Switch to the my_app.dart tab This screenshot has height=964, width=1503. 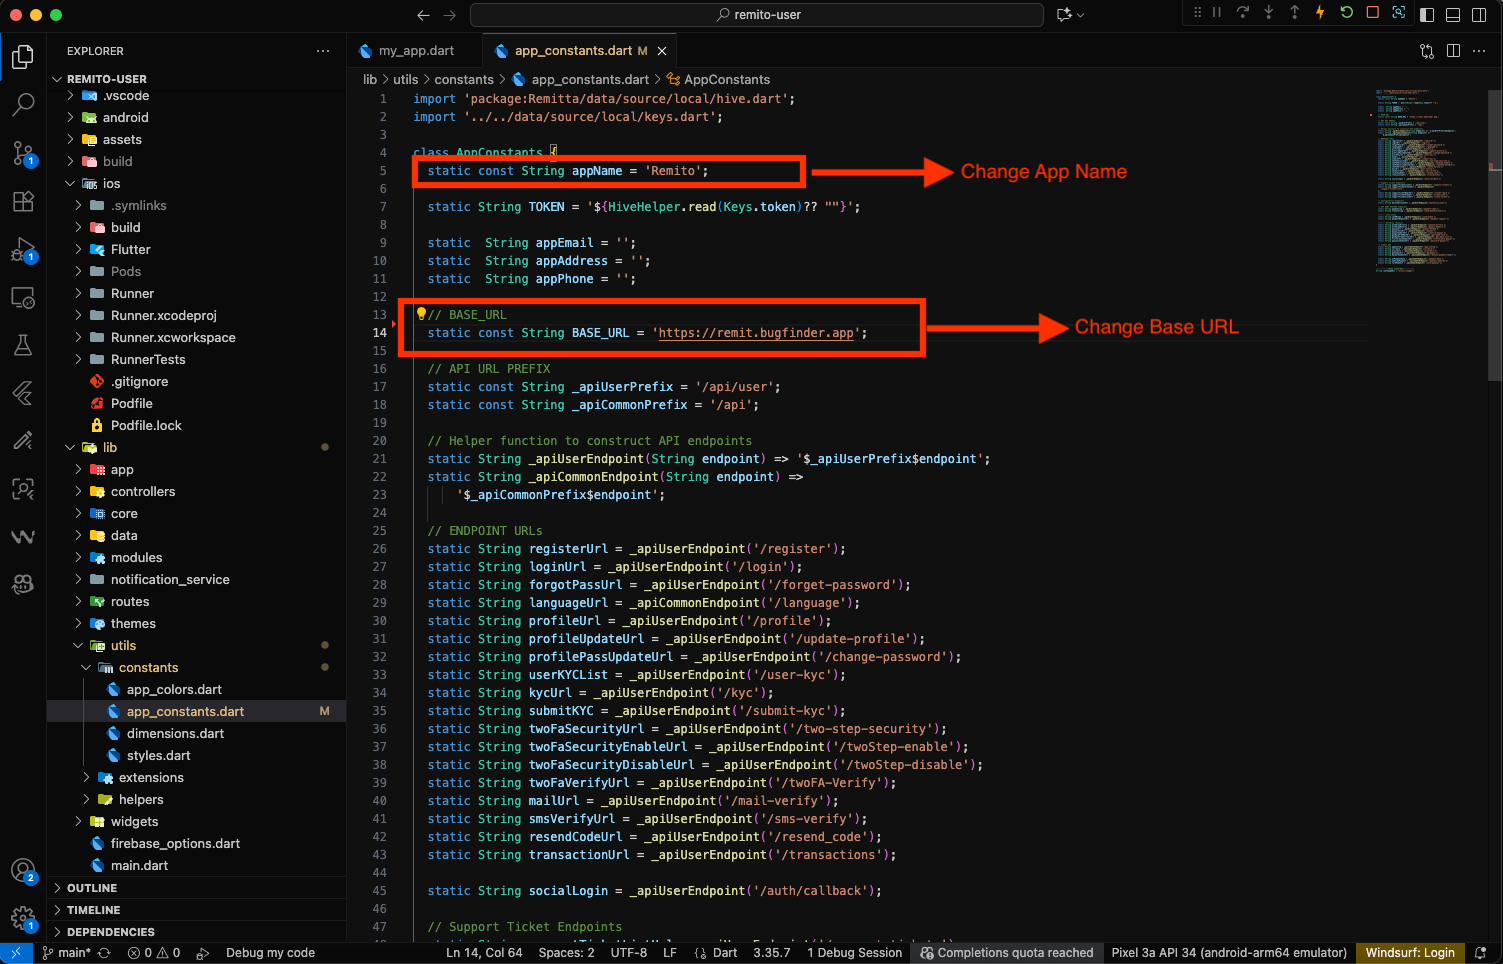tap(415, 51)
